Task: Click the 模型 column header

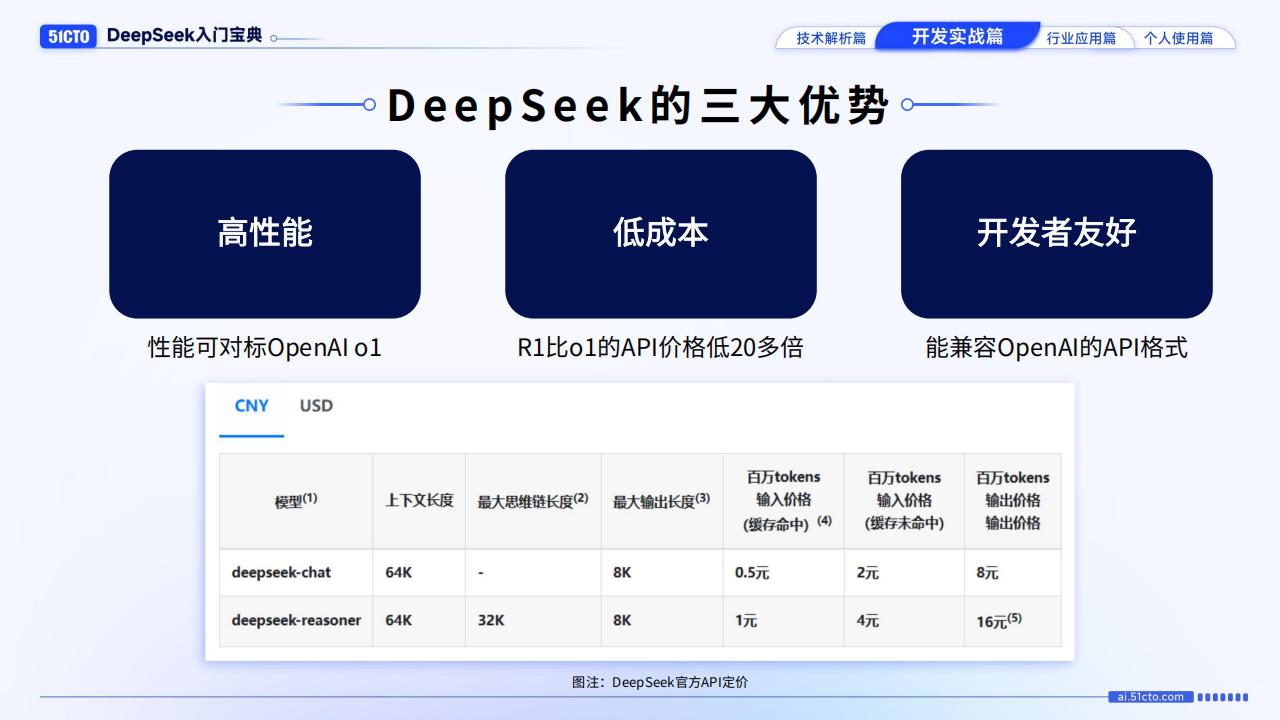Action: (295, 500)
